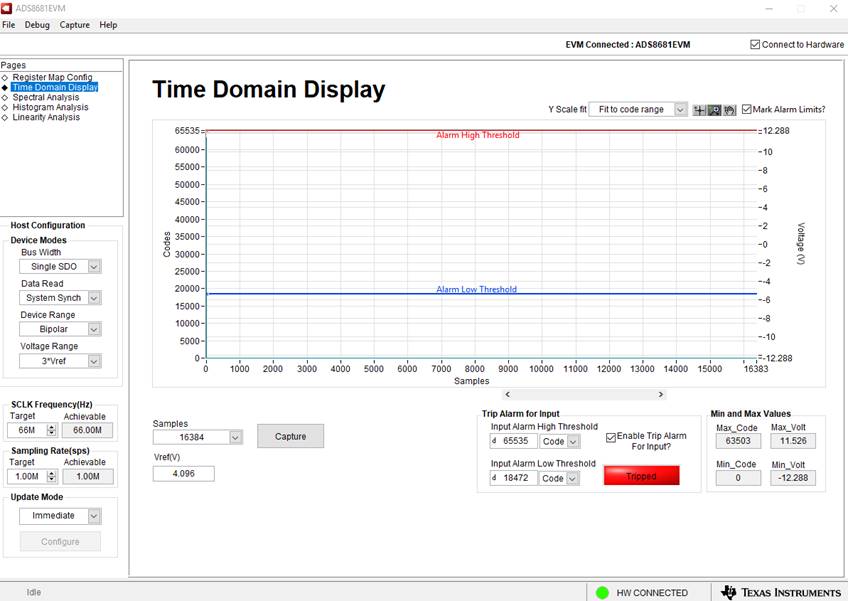848x601 pixels.
Task: Click the Alarm Low Threshold graph label
Action: [476, 289]
